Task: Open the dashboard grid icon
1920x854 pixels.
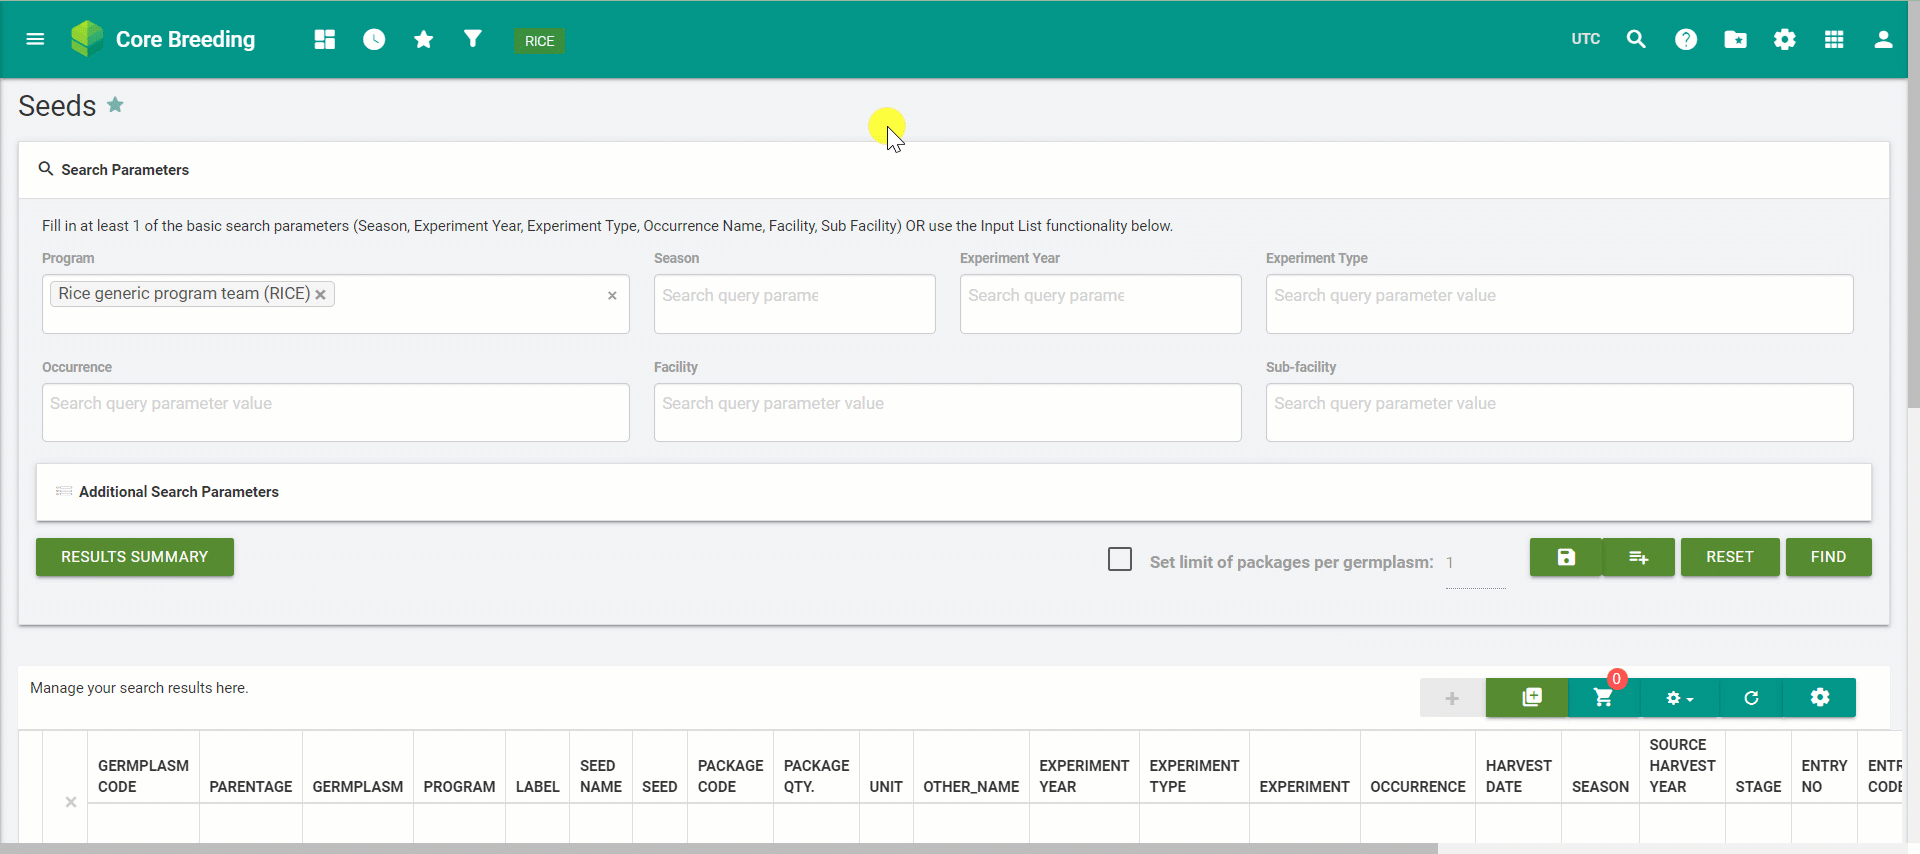Action: coord(324,40)
